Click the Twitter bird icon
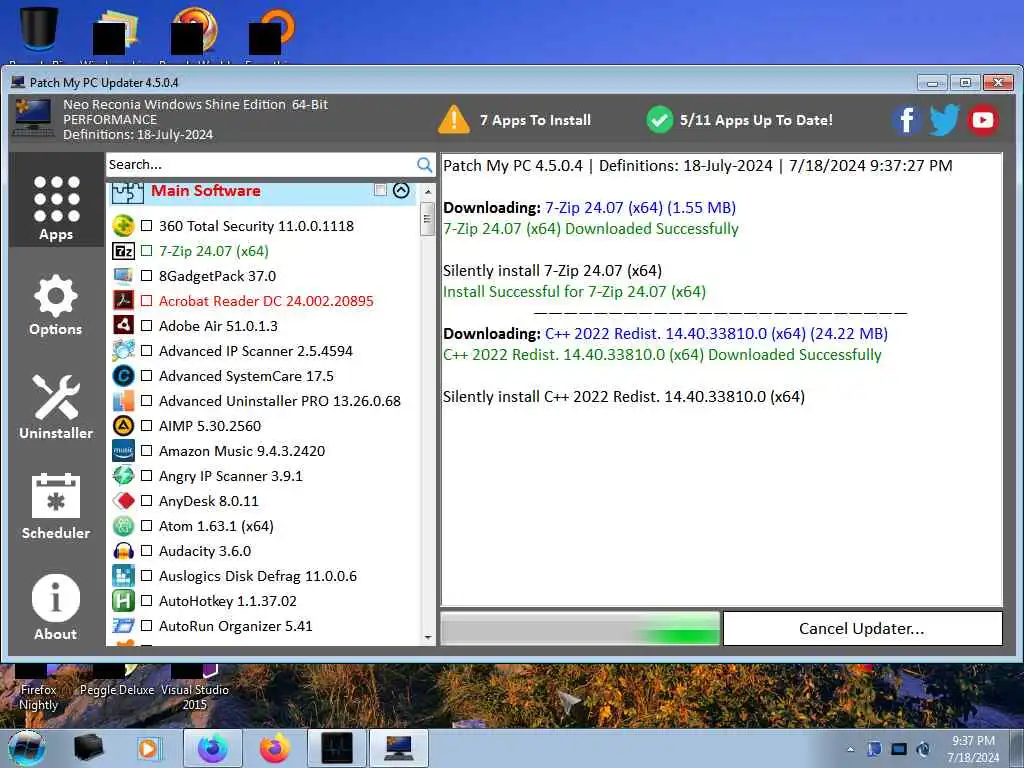The image size is (1024, 768). (x=944, y=120)
